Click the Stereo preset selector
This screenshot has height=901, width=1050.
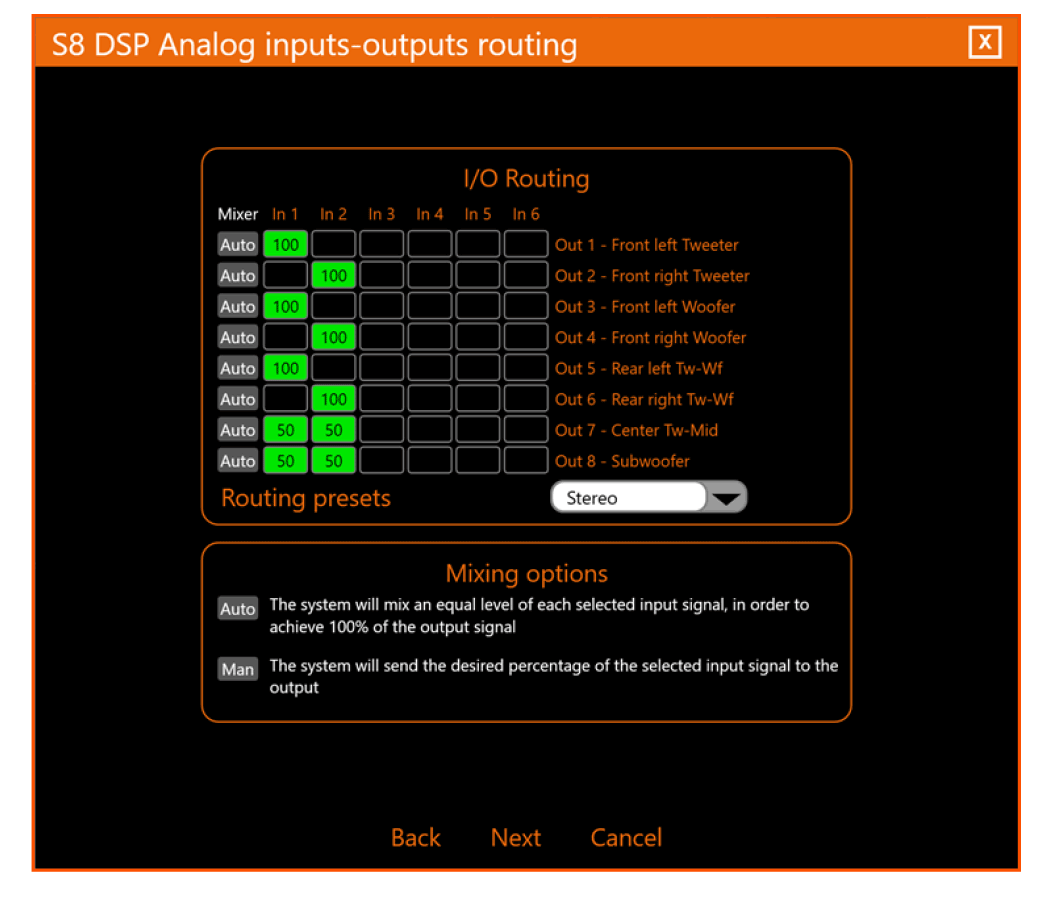point(628,496)
